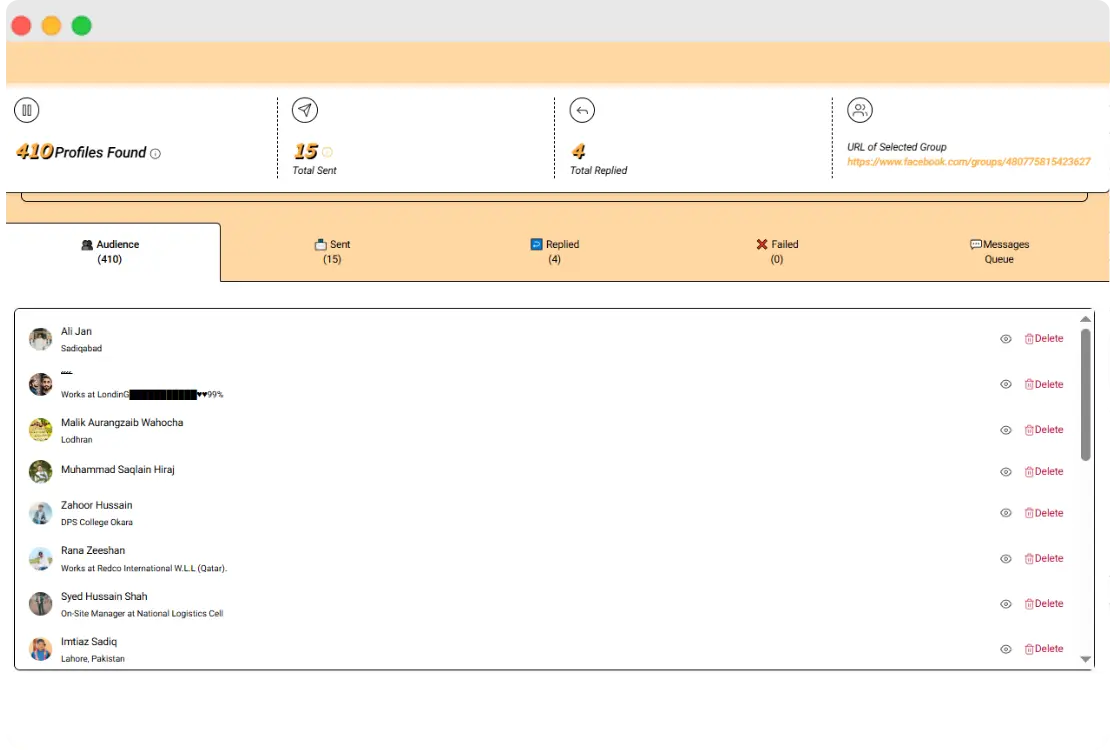Delete Imtiaz Sadiq from list
The image size is (1116, 750).
[1043, 650]
